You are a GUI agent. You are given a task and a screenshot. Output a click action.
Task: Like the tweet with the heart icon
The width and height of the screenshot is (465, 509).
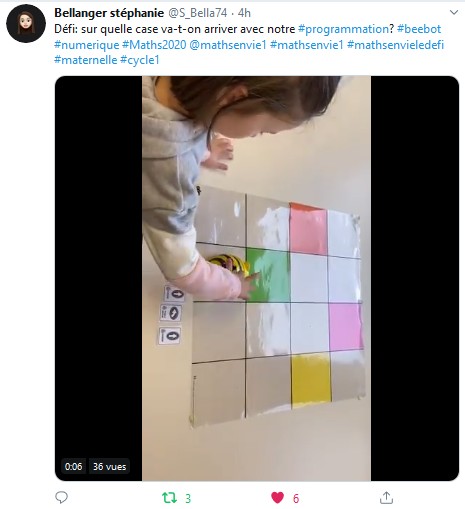pos(277,498)
